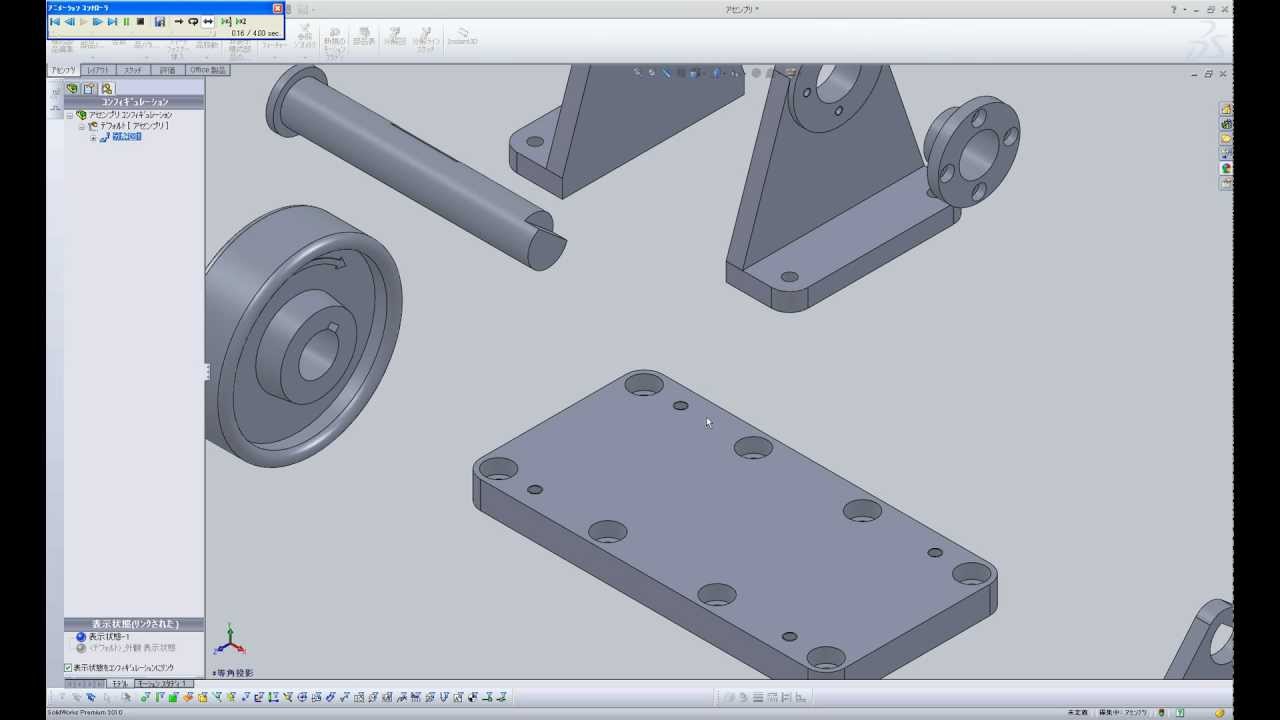Click the fifth task pane icon on right edge
This screenshot has width=1280, height=720.
pyautogui.click(x=1226, y=168)
